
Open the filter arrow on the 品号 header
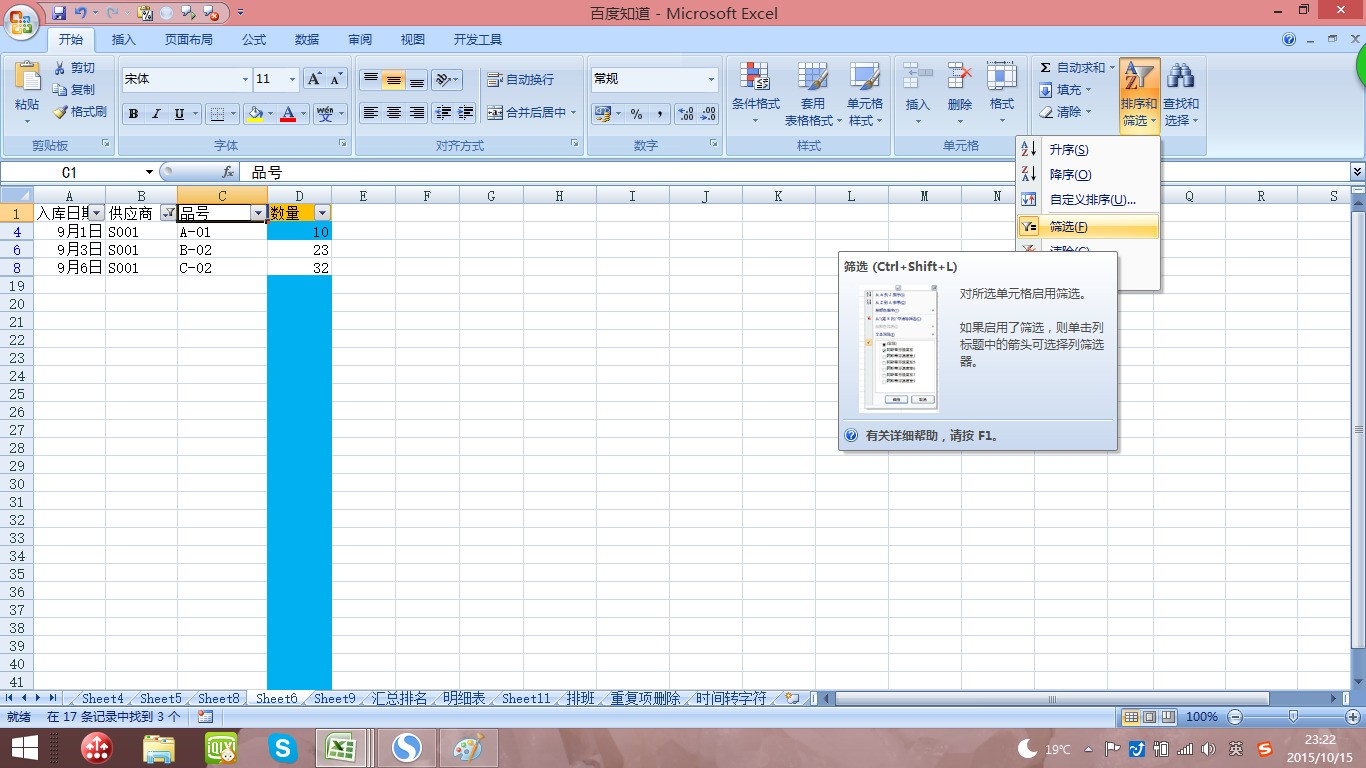point(258,213)
